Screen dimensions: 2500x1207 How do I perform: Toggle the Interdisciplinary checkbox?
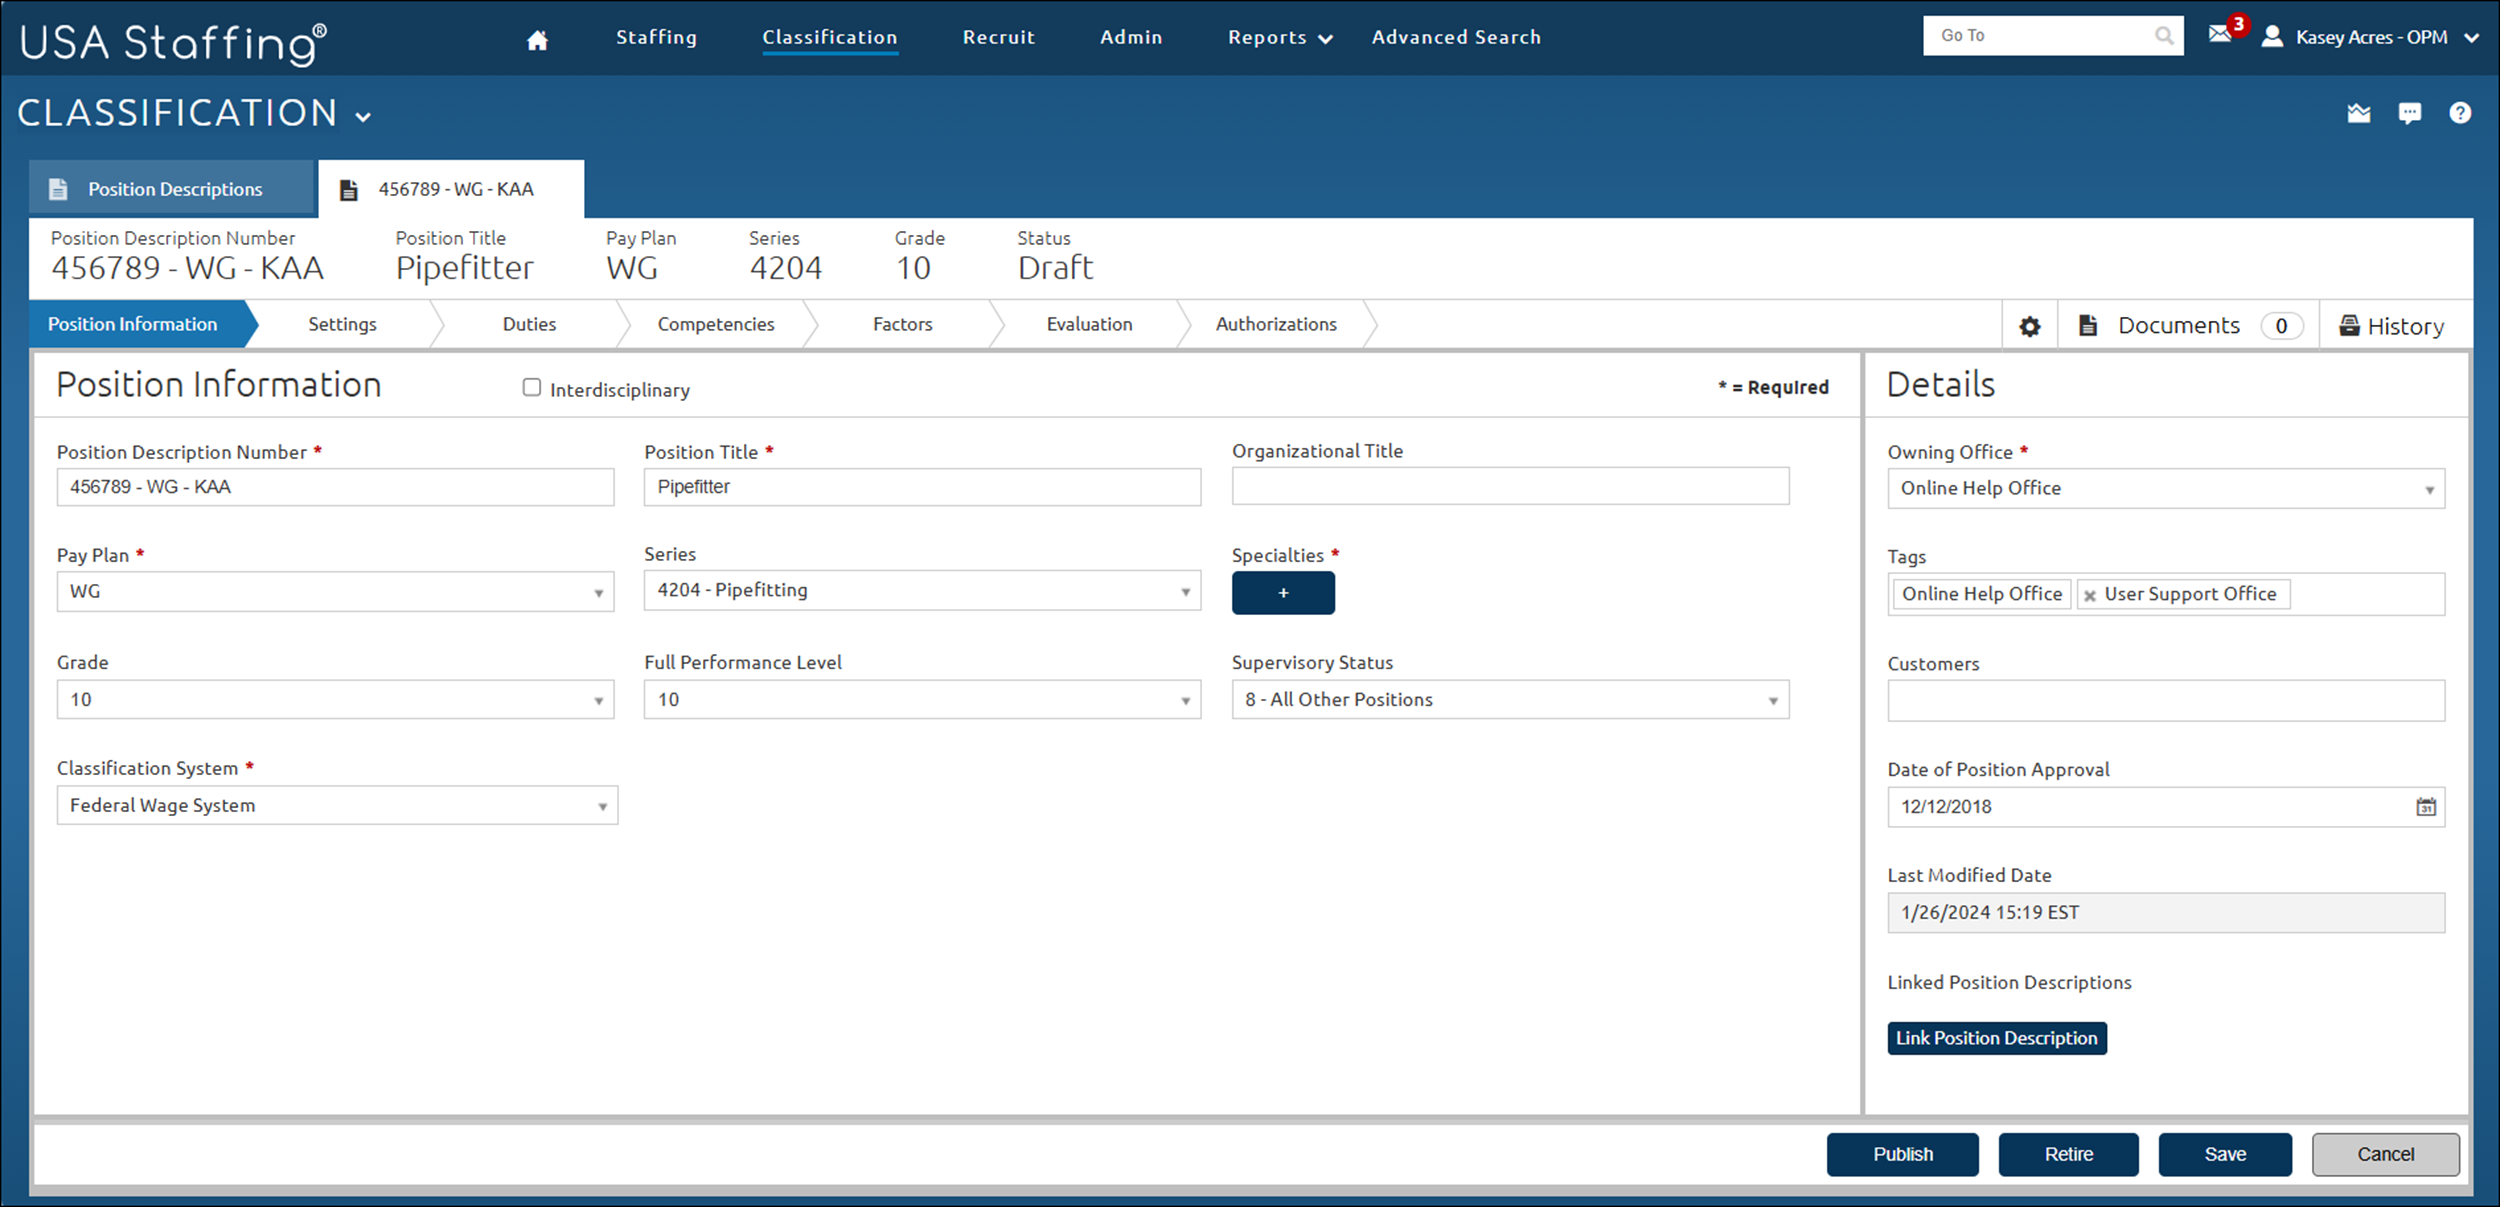[532, 388]
